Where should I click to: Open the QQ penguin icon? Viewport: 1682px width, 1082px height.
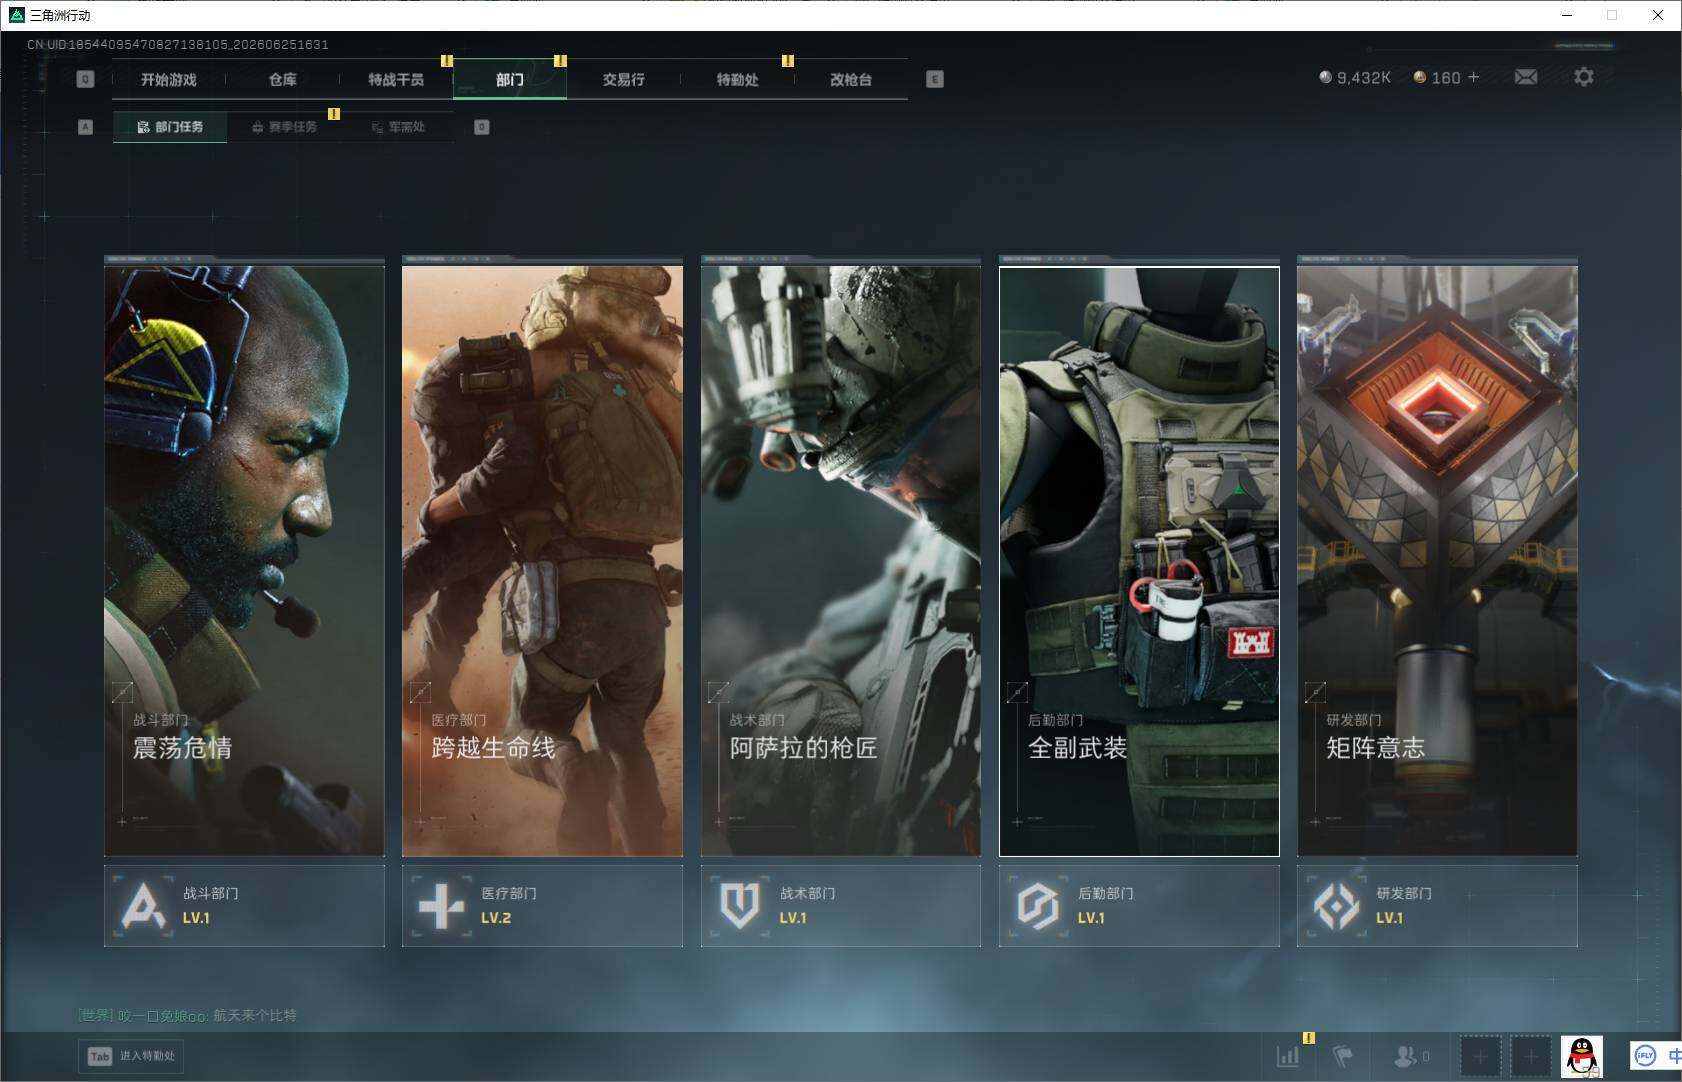1582,1056
